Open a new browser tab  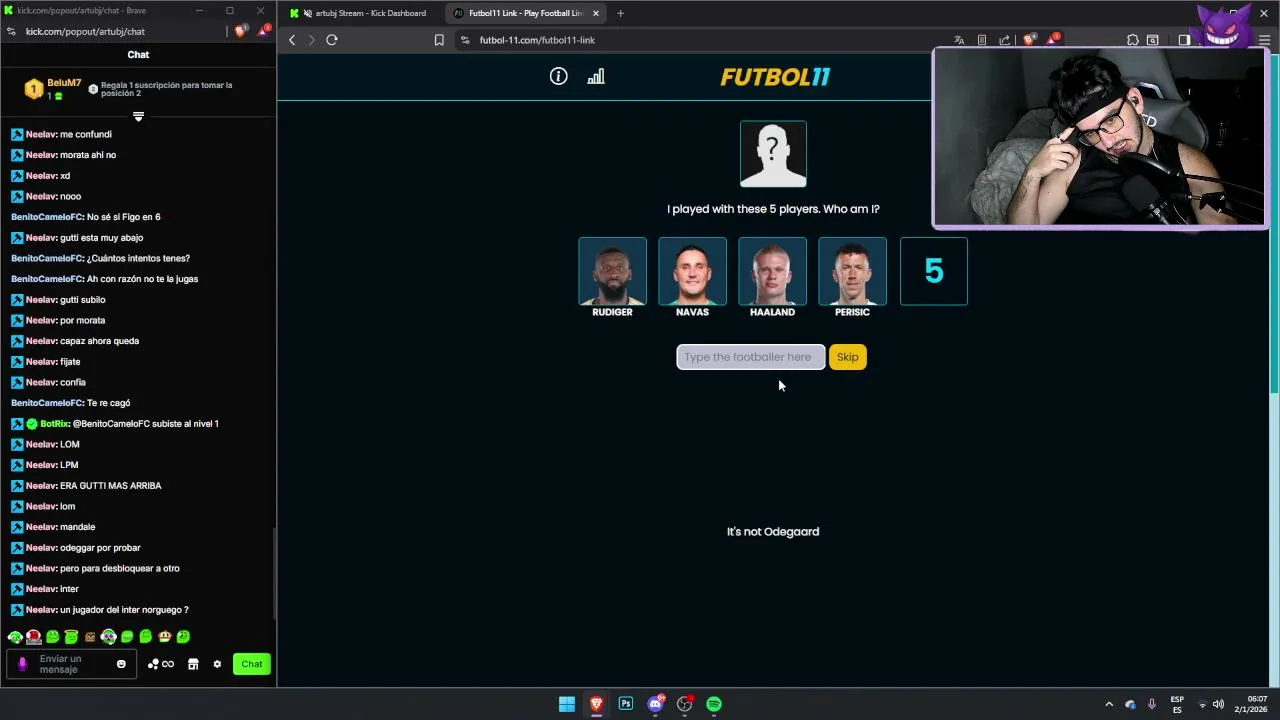pos(620,13)
